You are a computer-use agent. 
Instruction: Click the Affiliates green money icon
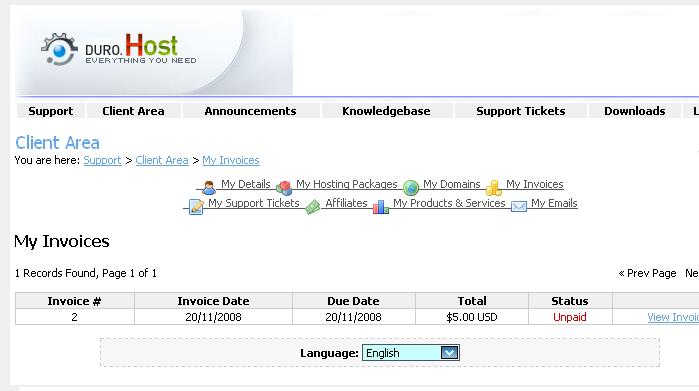coord(312,207)
